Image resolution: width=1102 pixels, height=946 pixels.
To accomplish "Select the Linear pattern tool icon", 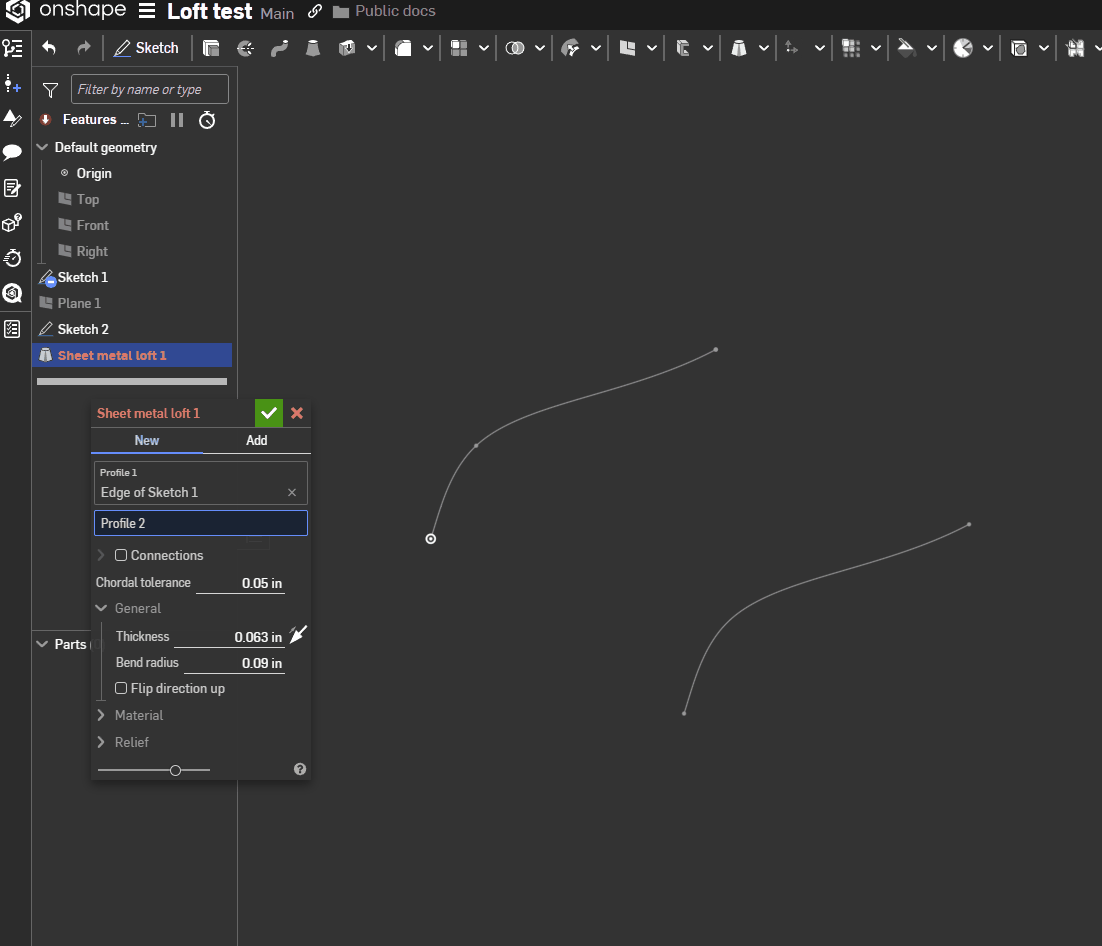I will 459,48.
